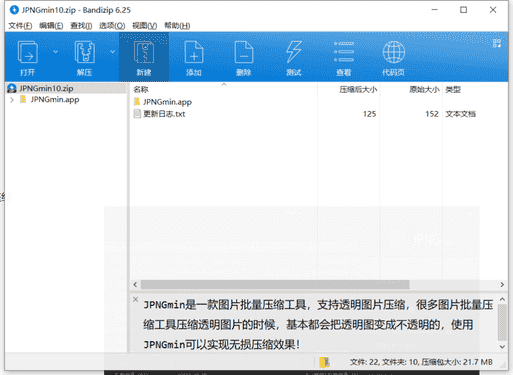Select JPNGmin10.zip root in tree

(46, 88)
